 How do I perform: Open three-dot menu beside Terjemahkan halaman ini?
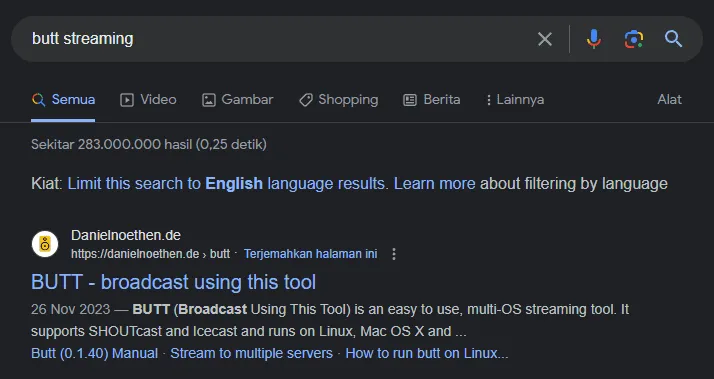[394, 254]
